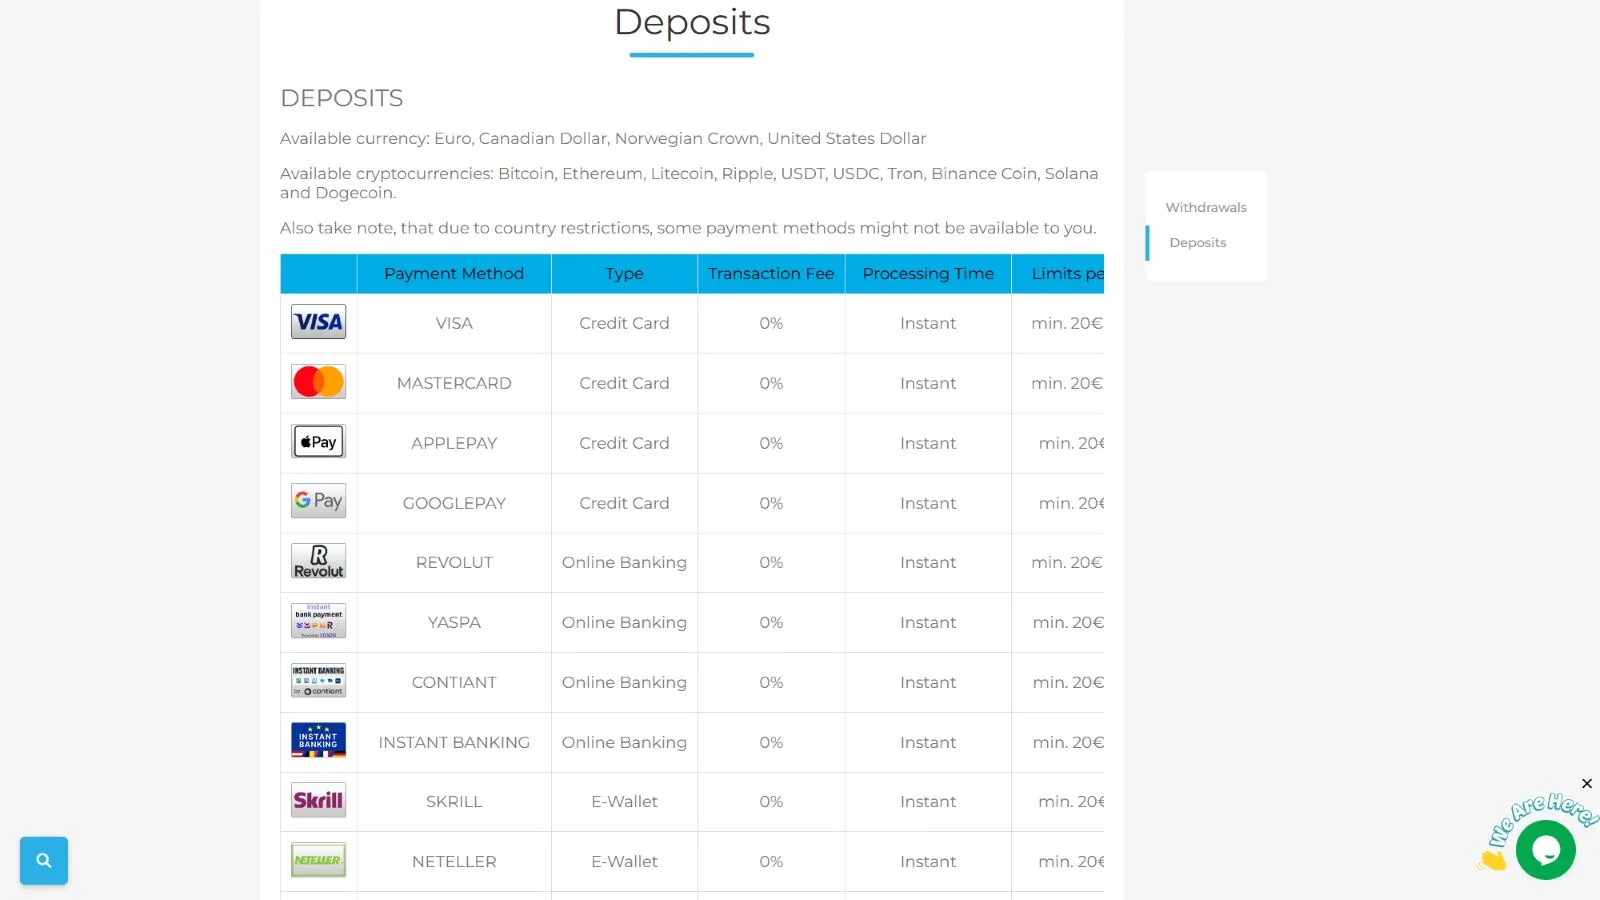
Task: Click the Processing Time column header
Action: [927, 273]
